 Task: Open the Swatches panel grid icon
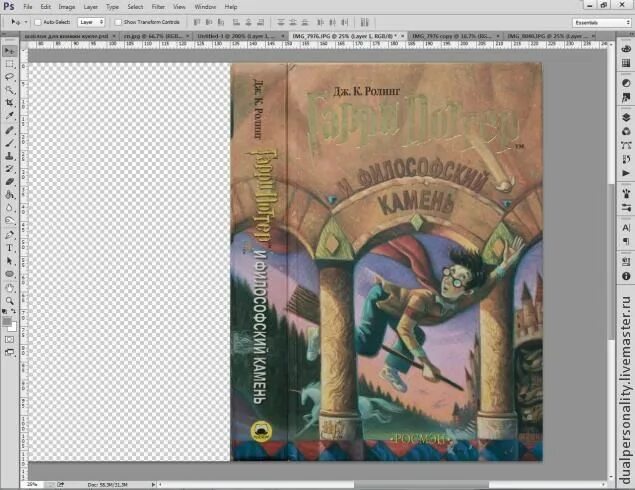[x=626, y=63]
